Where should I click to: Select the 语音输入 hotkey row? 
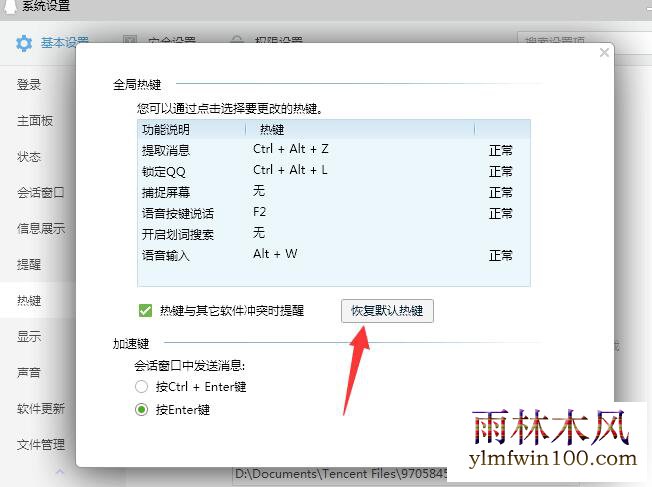[333, 255]
